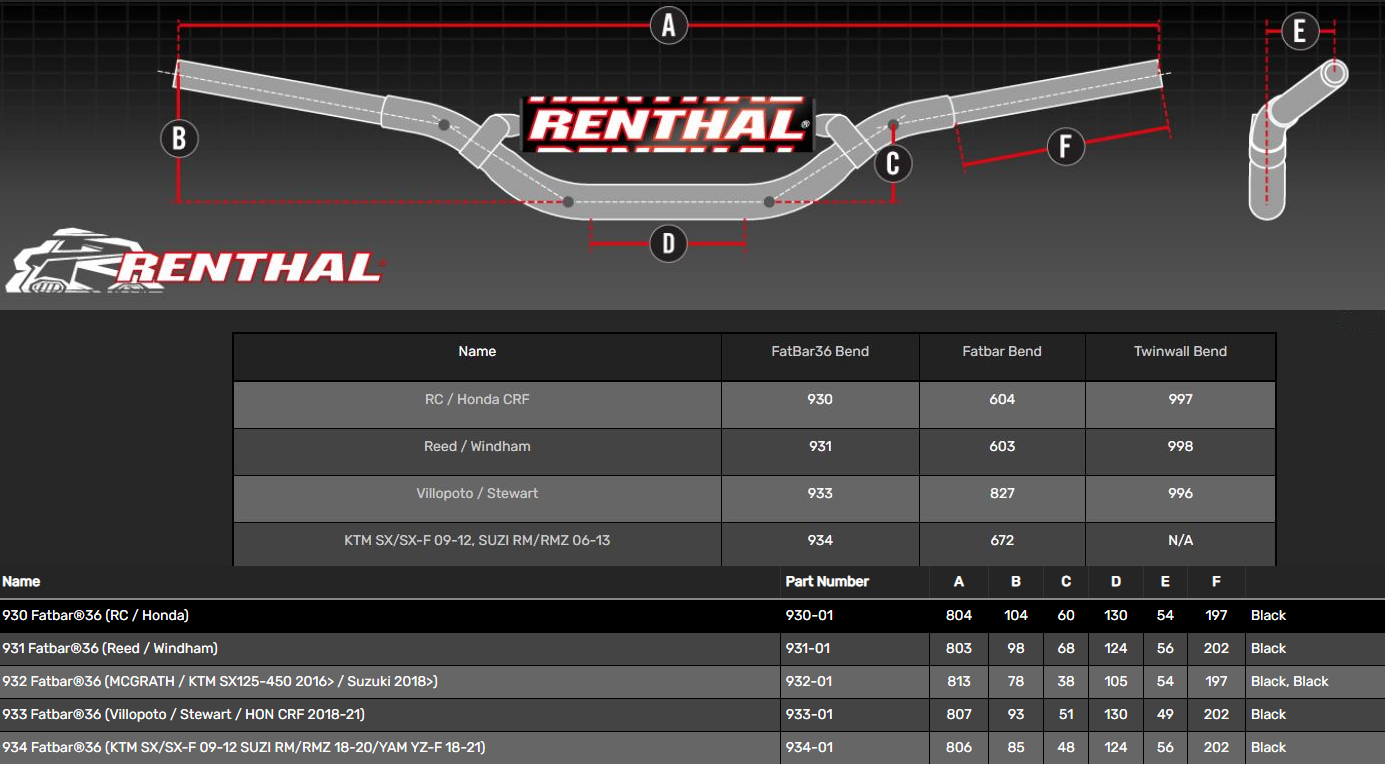Click the 49 sweep value for 933-01
The height and width of the screenshot is (764, 1385).
point(1165,714)
